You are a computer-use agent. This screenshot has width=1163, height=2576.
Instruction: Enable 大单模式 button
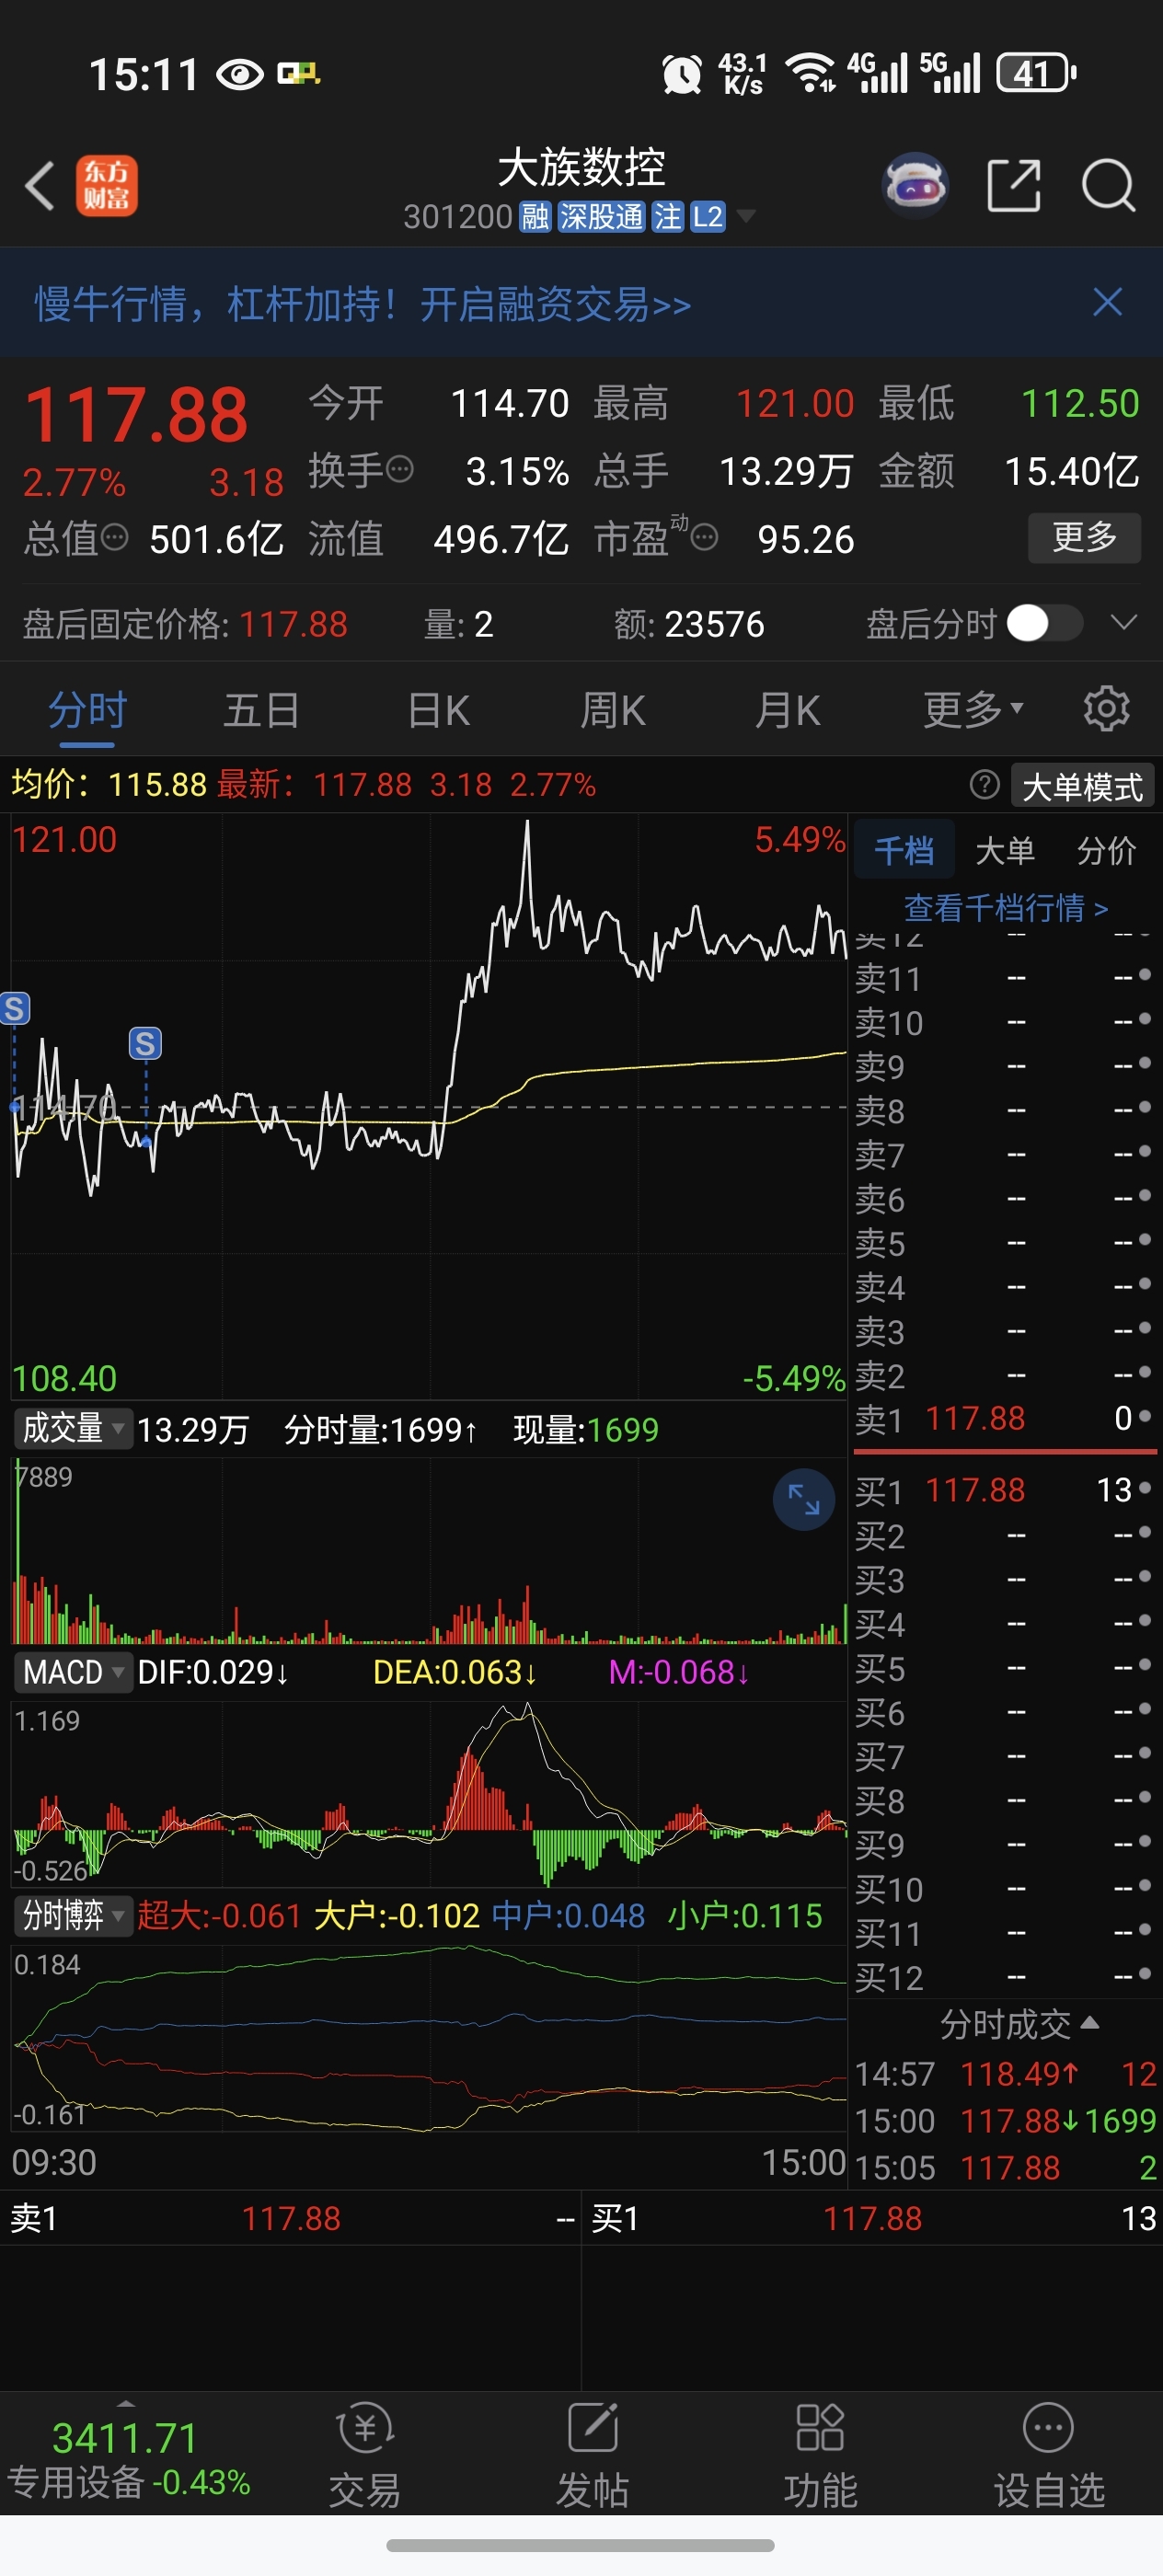click(1083, 787)
